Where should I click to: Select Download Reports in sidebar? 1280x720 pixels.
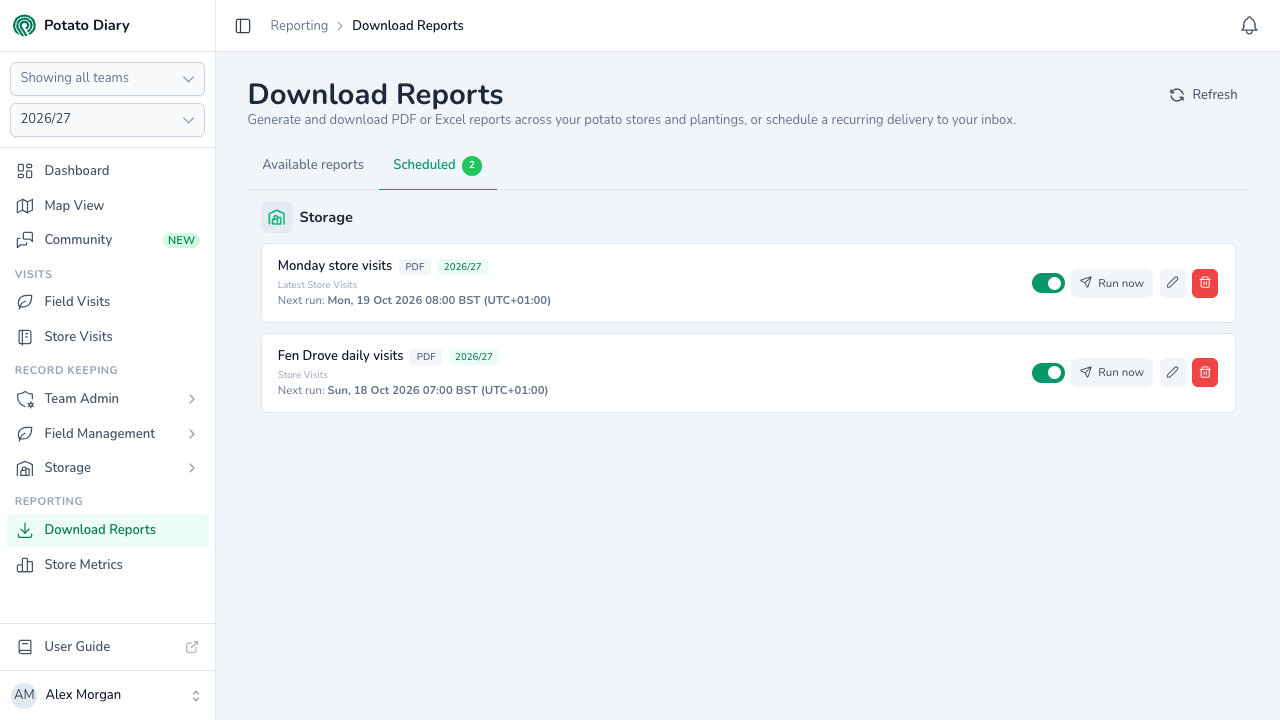[108, 530]
